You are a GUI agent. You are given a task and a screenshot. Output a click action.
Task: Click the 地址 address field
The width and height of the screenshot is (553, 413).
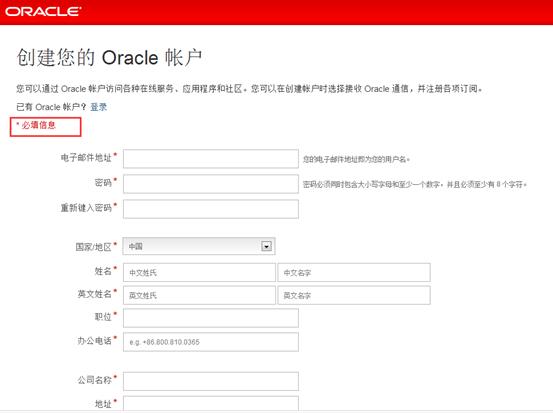point(211,403)
